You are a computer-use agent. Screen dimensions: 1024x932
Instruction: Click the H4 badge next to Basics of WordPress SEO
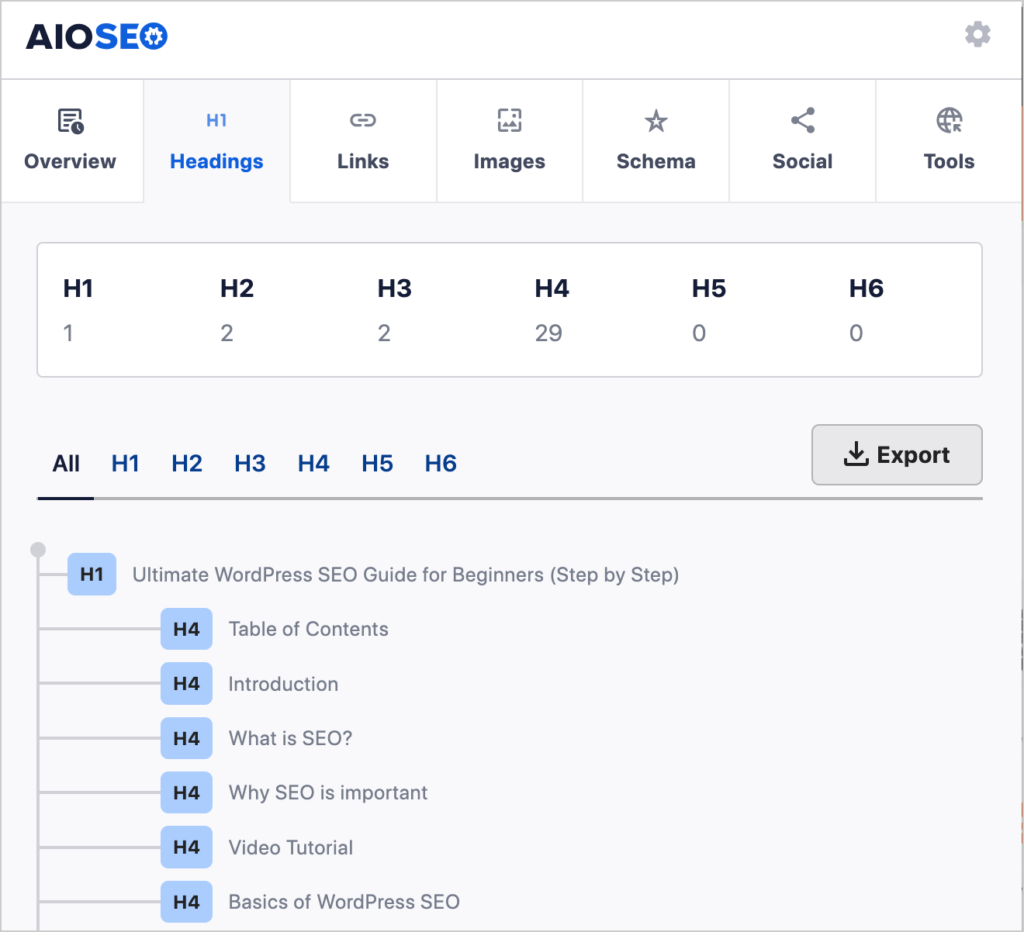[x=187, y=902]
